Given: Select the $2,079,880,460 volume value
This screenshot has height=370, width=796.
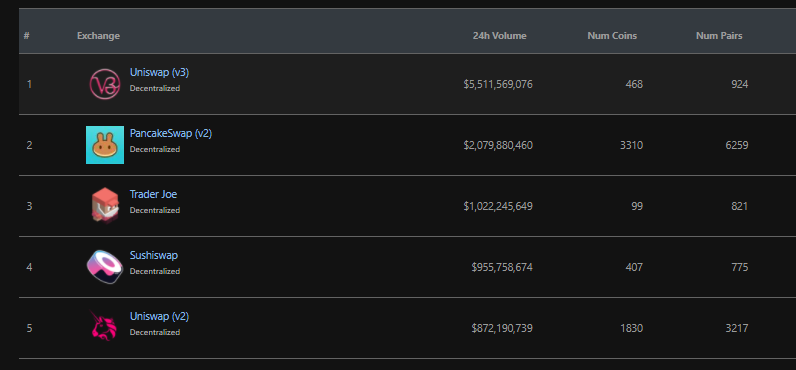Looking at the screenshot, I should [498, 146].
